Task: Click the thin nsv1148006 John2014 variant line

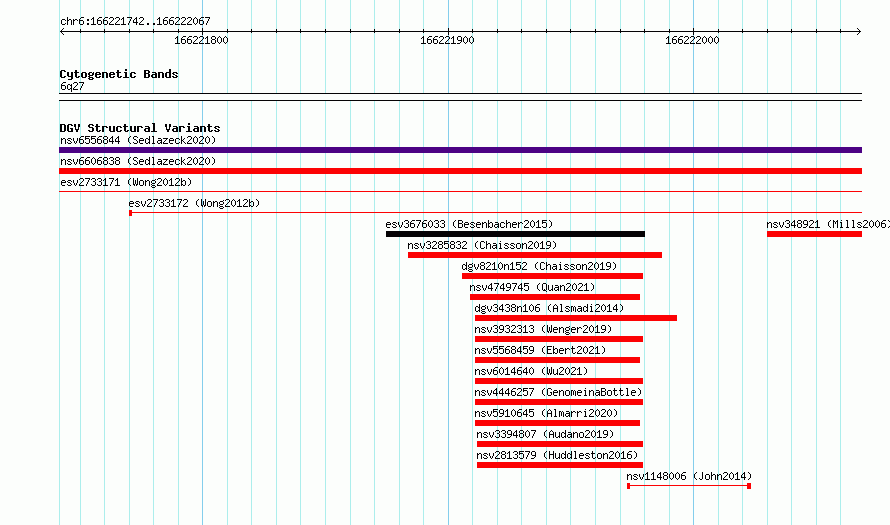Action: tap(689, 486)
